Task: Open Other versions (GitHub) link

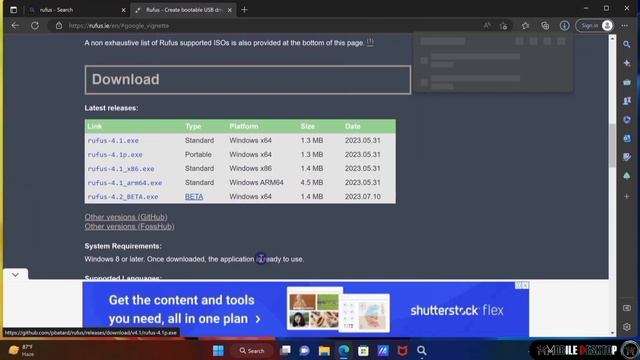Action: pyautogui.click(x=126, y=217)
